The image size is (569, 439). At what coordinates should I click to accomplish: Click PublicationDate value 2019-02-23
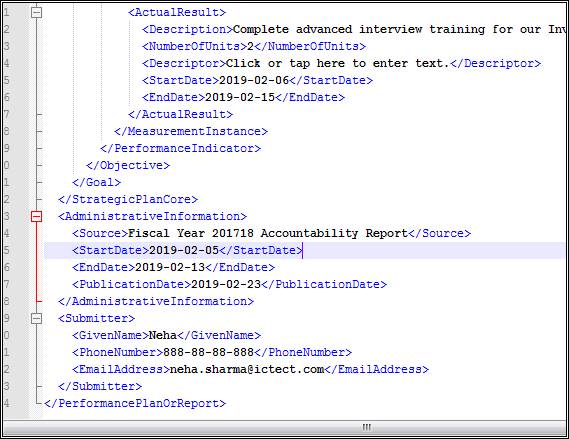226,284
